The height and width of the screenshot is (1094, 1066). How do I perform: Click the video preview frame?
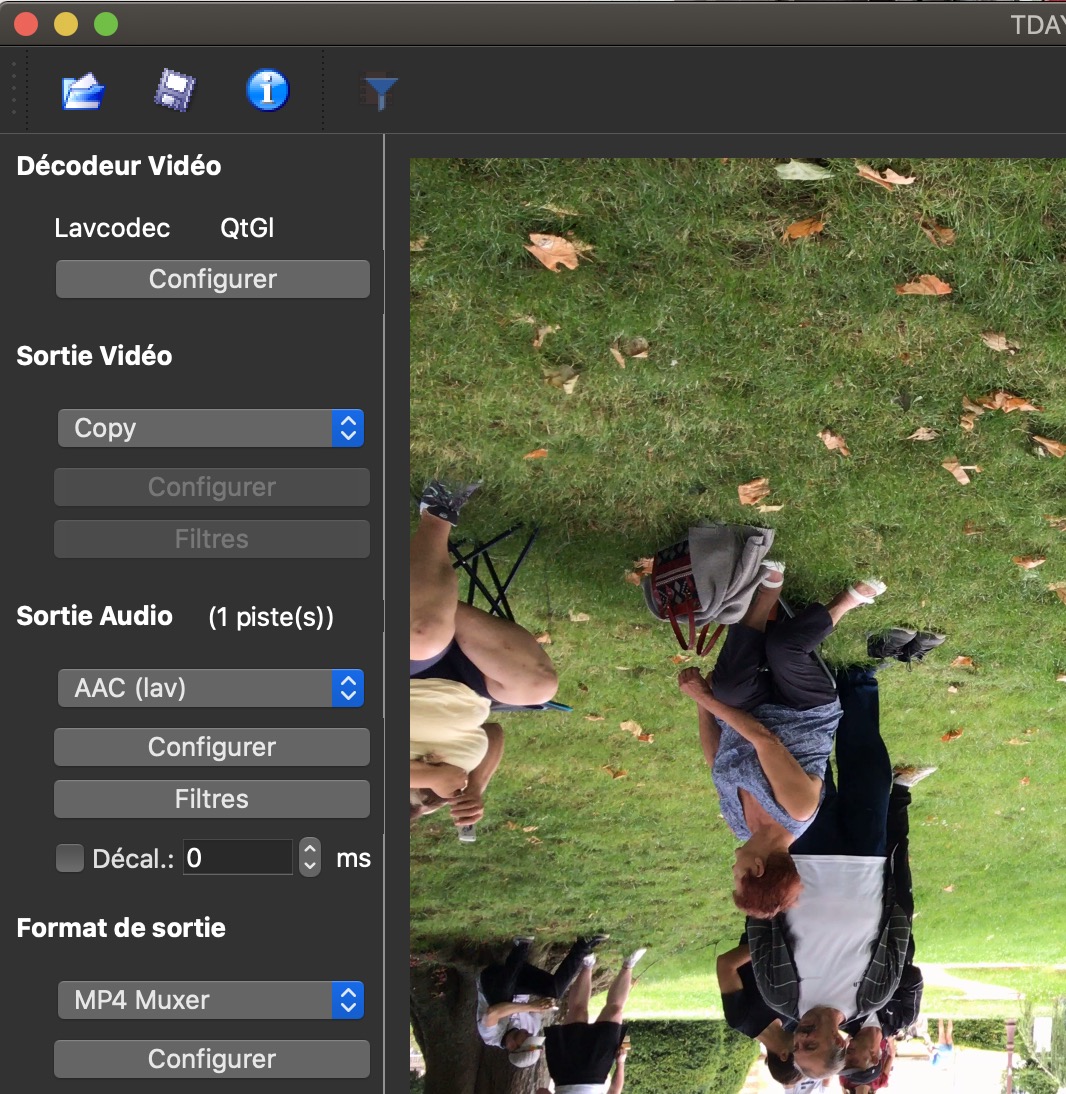pyautogui.click(x=737, y=626)
